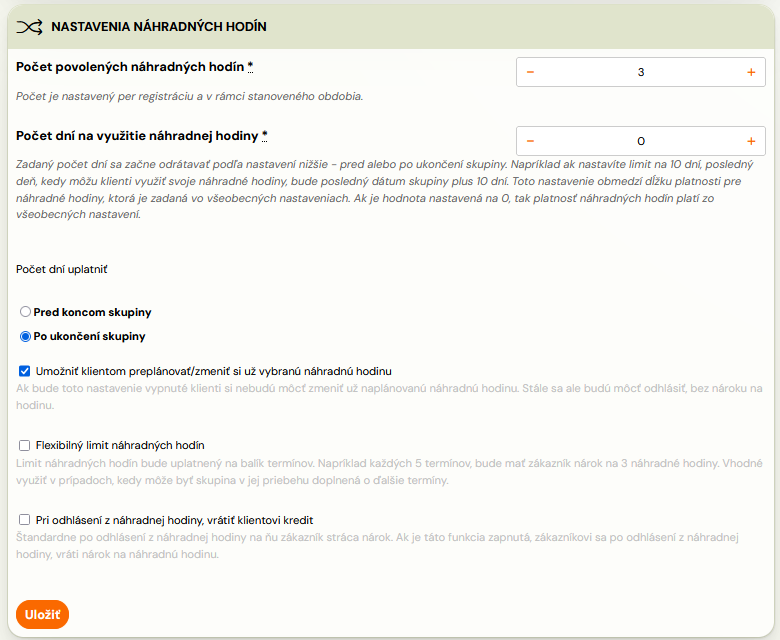Click the hint text Počet je nastavený per registráciu
Image resolution: width=780 pixels, height=640 pixels.
point(190,96)
